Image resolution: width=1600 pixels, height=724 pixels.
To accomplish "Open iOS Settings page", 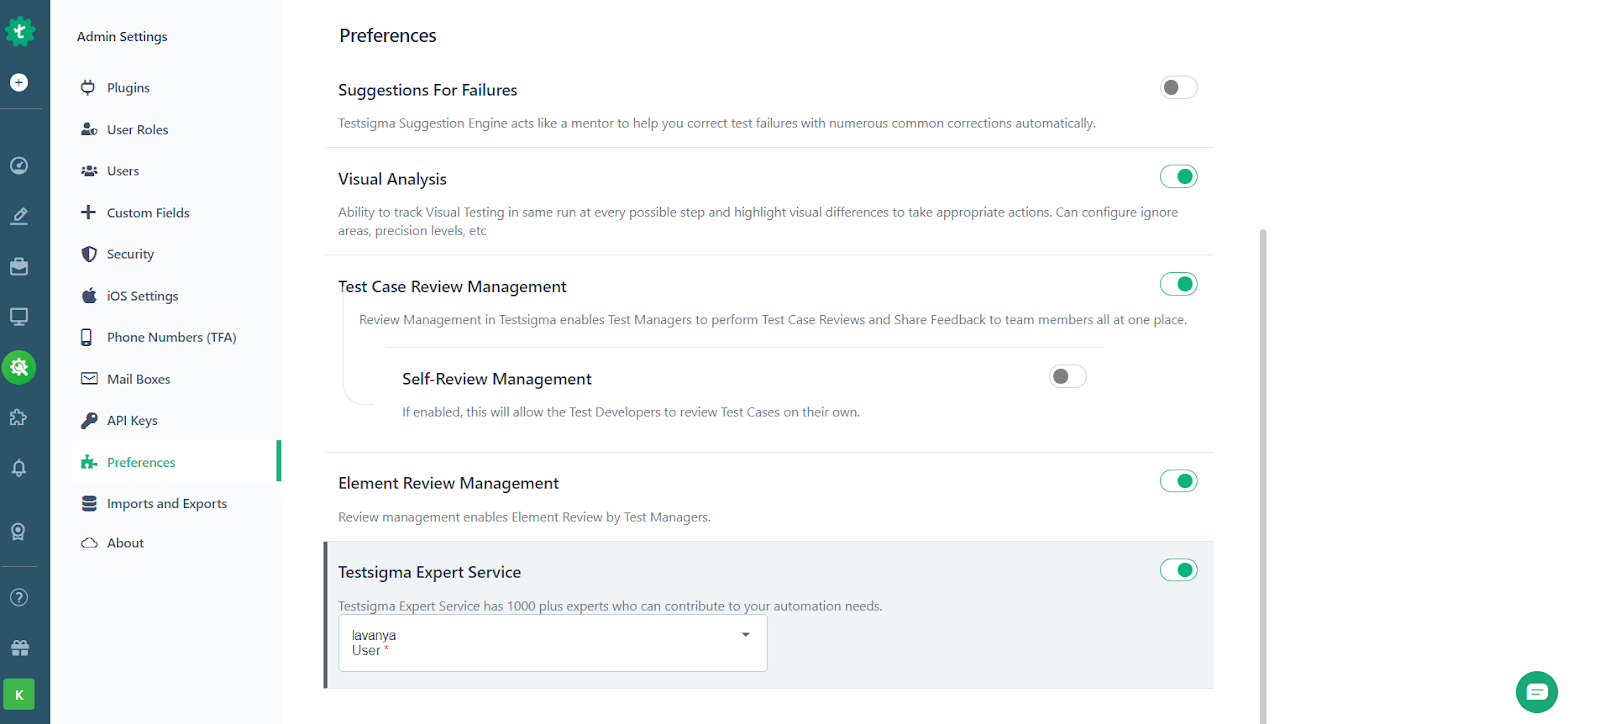I will coord(142,296).
